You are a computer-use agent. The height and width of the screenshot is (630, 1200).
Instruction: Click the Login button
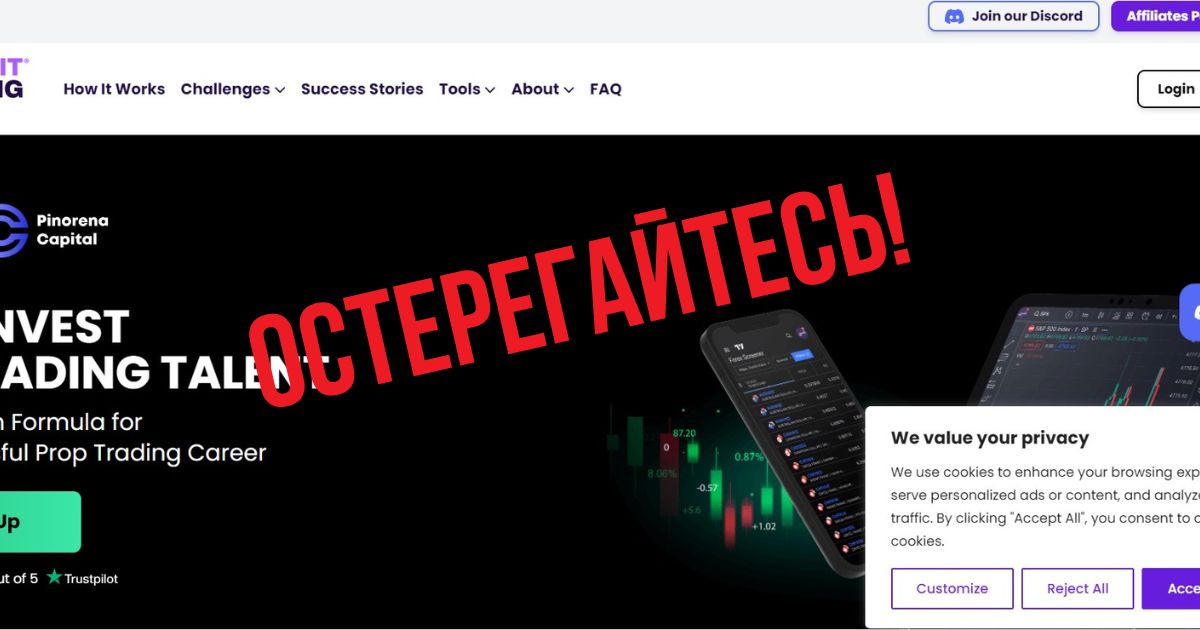click(1169, 89)
